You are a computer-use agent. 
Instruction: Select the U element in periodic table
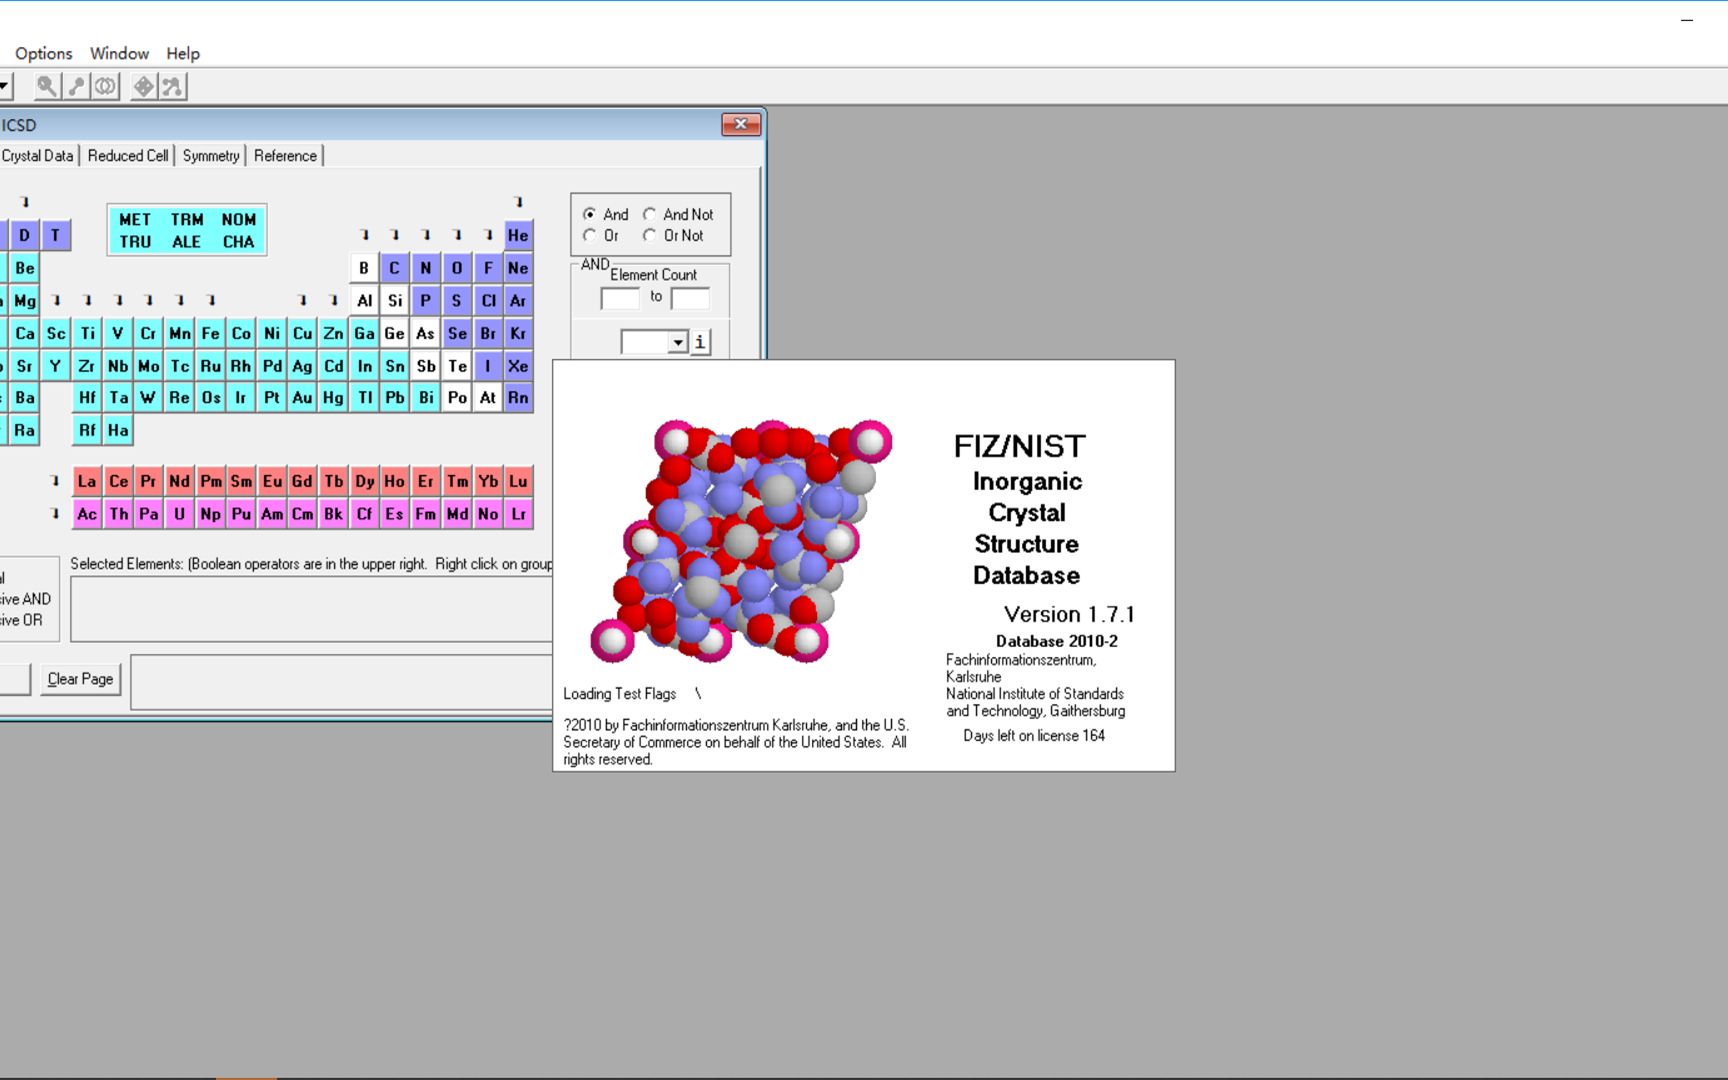click(179, 513)
